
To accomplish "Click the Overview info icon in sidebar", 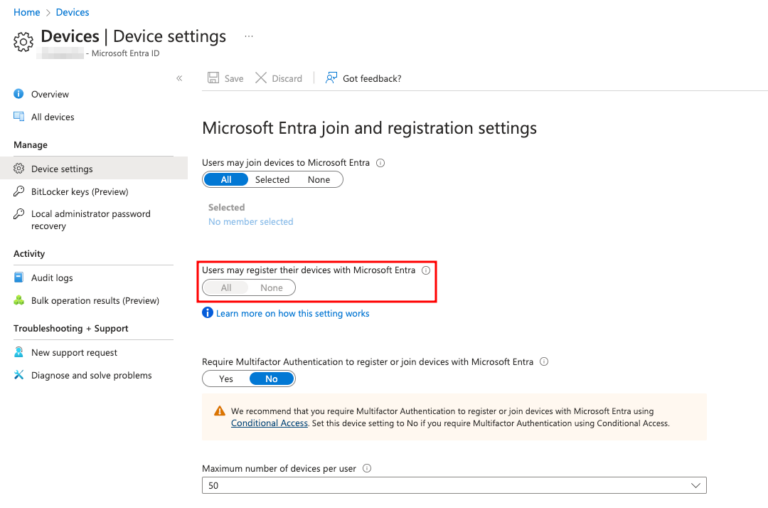I will (18, 94).
